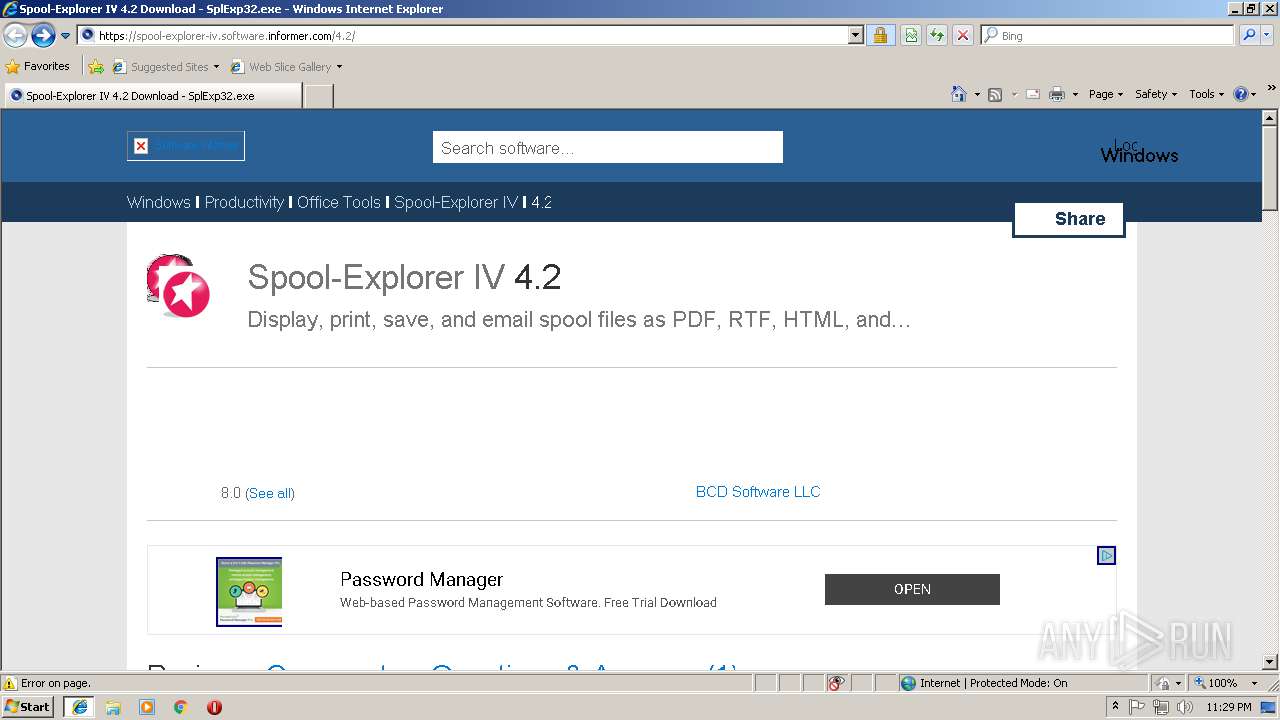Screen dimensions: 1280x720
Task: Click the address bar URL field
Action: [462, 35]
